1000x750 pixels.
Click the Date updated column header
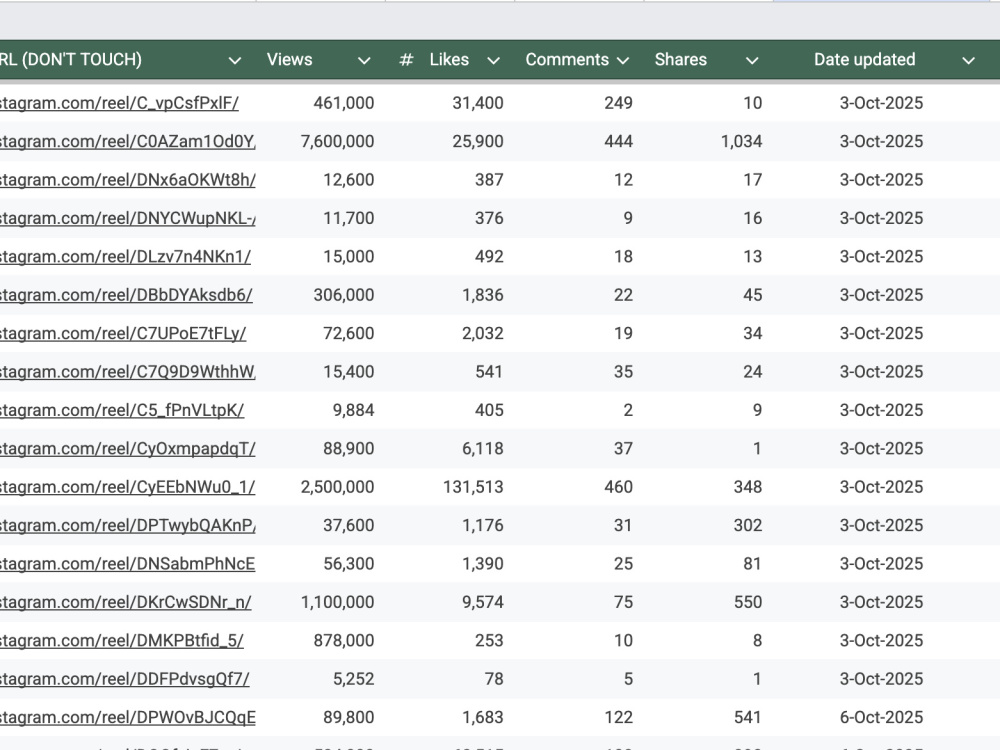point(864,60)
